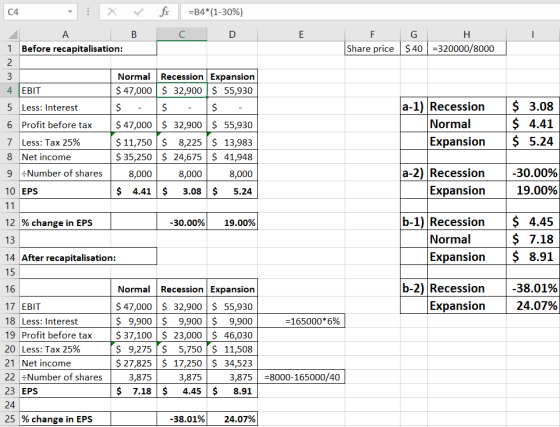This screenshot has height=427, width=560.
Task: Expand the Name Box dropdown arrow
Action: 70,12
